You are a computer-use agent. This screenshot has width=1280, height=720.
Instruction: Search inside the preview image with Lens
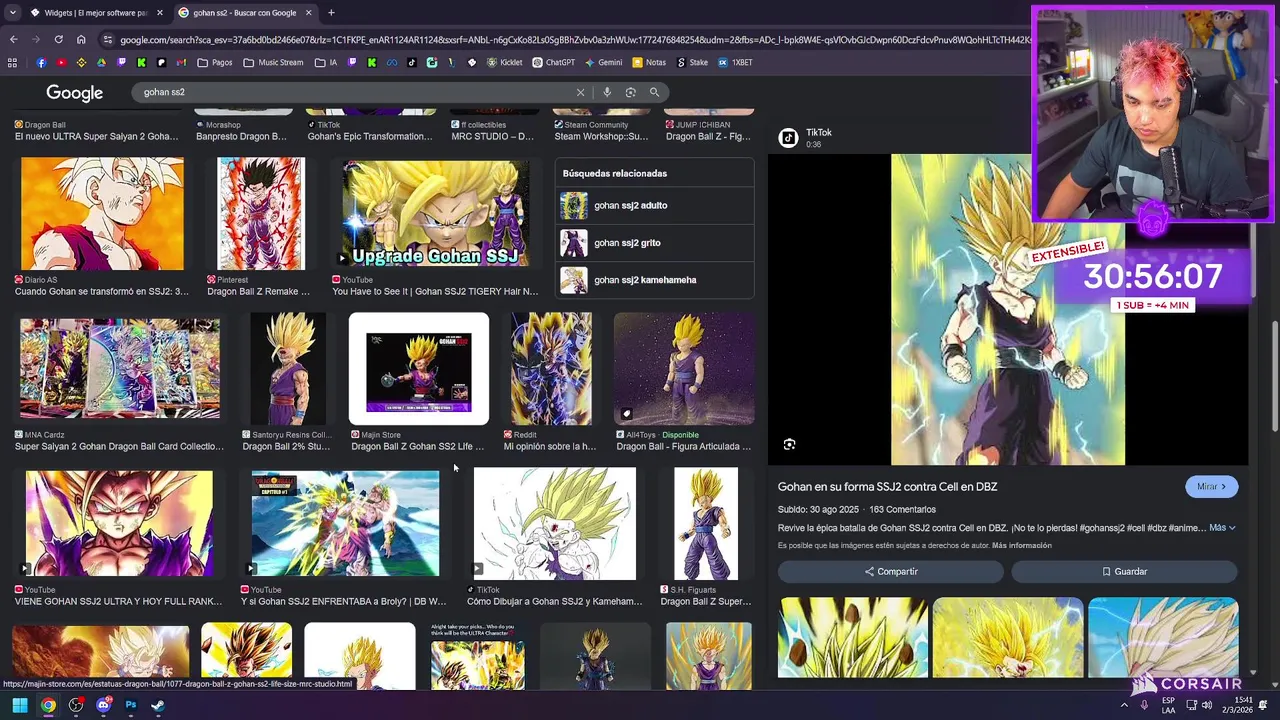tap(789, 445)
